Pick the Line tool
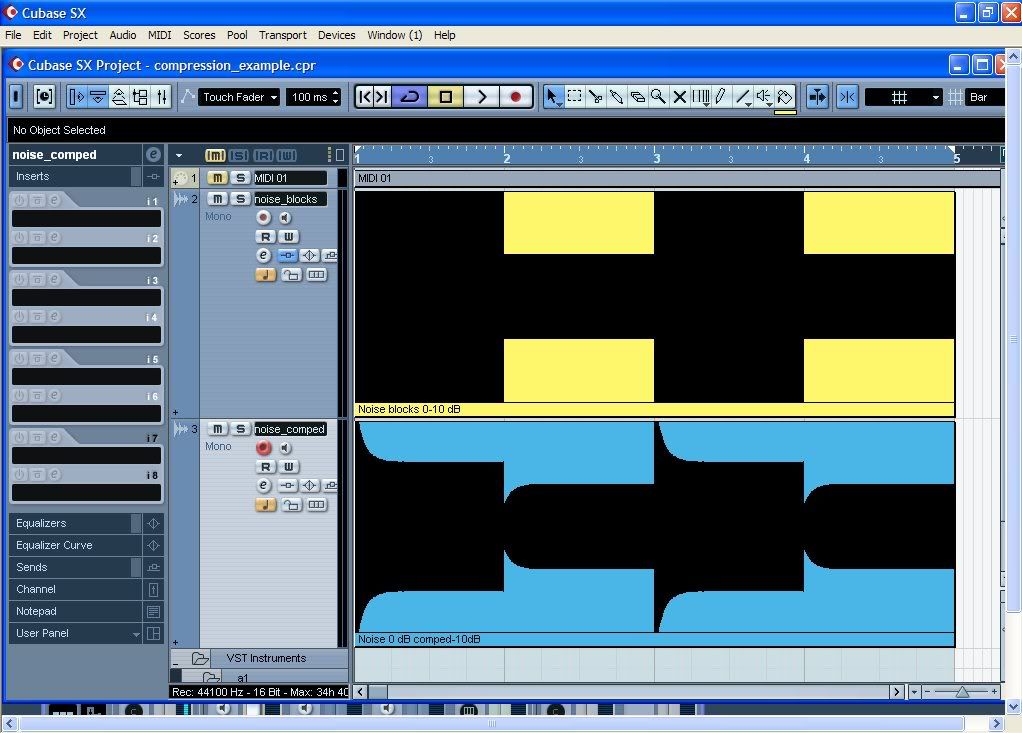1022x733 pixels. coord(742,97)
